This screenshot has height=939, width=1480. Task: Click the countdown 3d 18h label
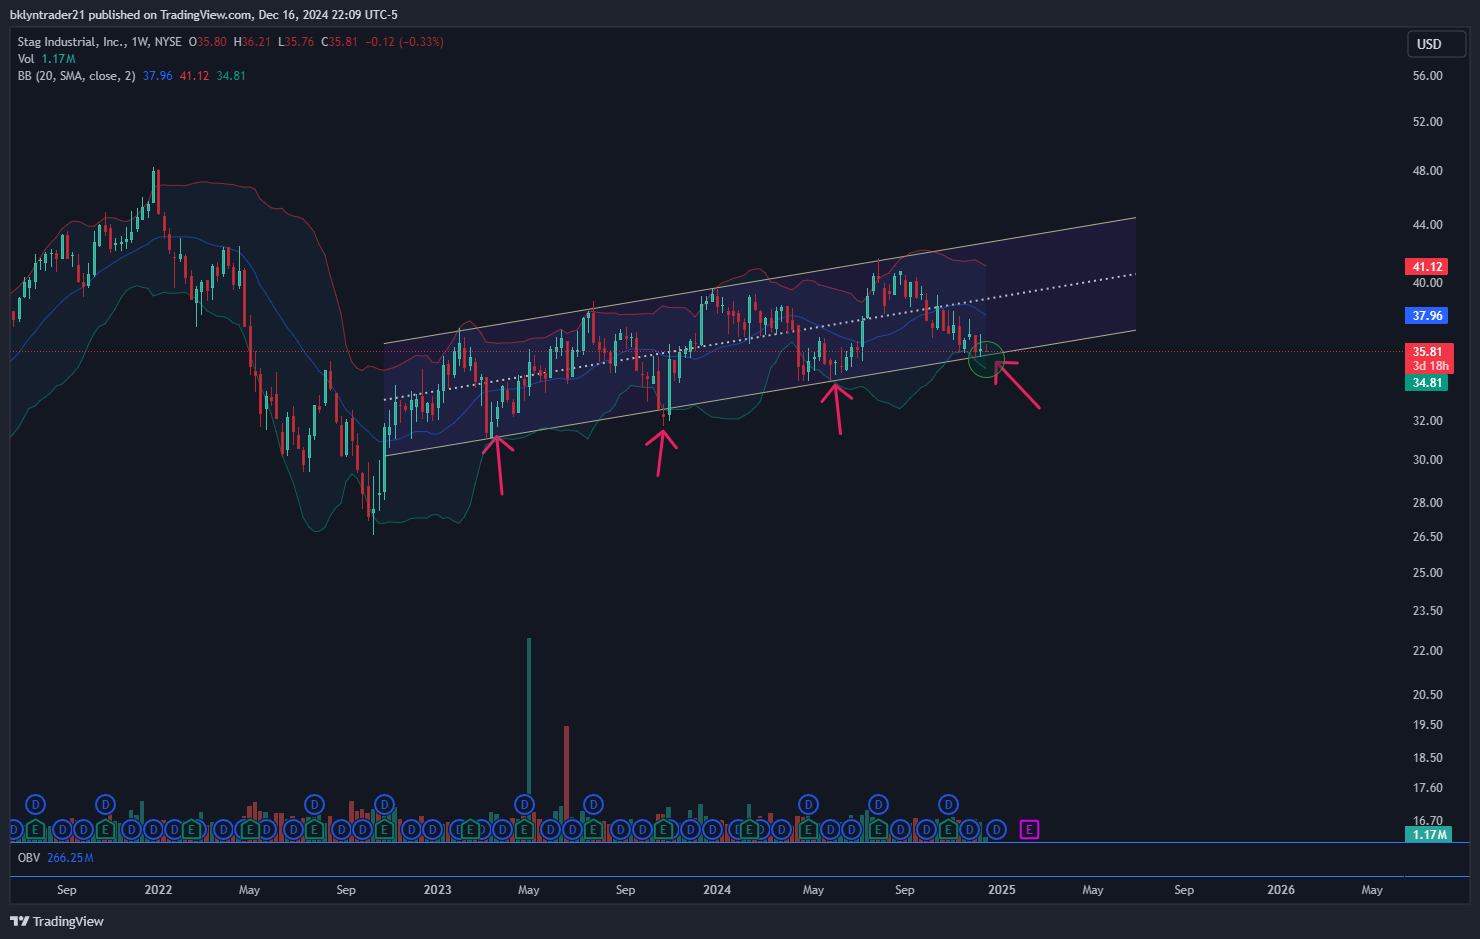click(1429, 366)
